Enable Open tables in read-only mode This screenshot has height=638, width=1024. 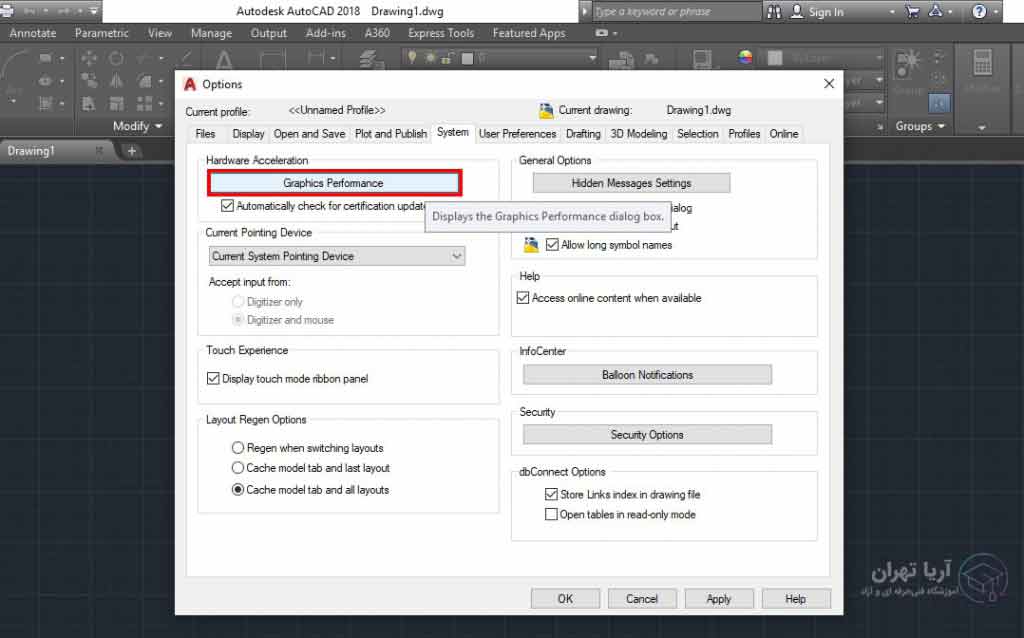point(551,514)
